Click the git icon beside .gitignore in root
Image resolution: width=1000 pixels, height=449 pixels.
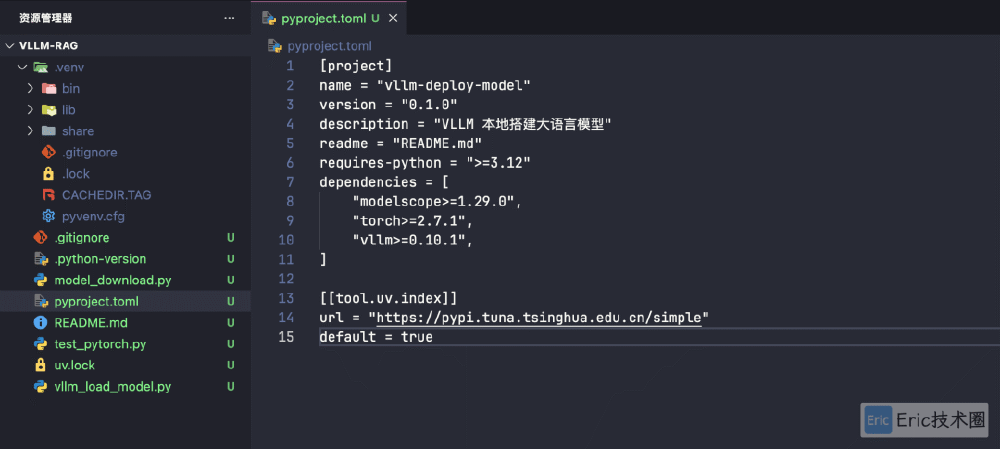pyautogui.click(x=41, y=238)
